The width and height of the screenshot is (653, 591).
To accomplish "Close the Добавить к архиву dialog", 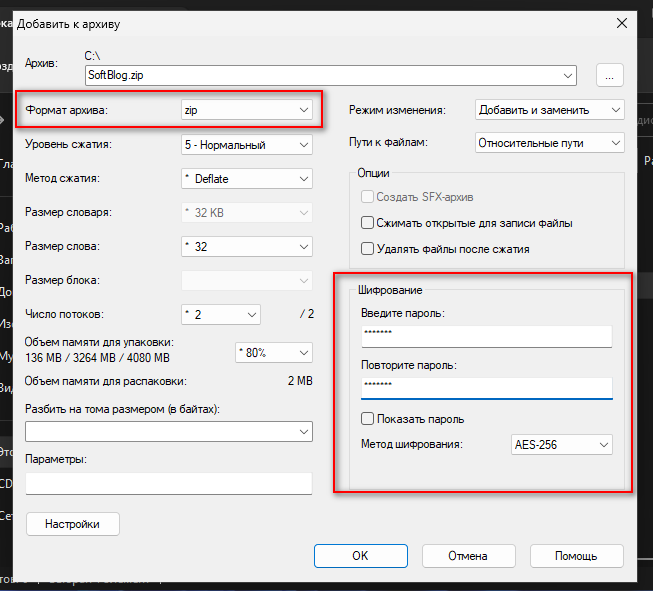I will 622,23.
